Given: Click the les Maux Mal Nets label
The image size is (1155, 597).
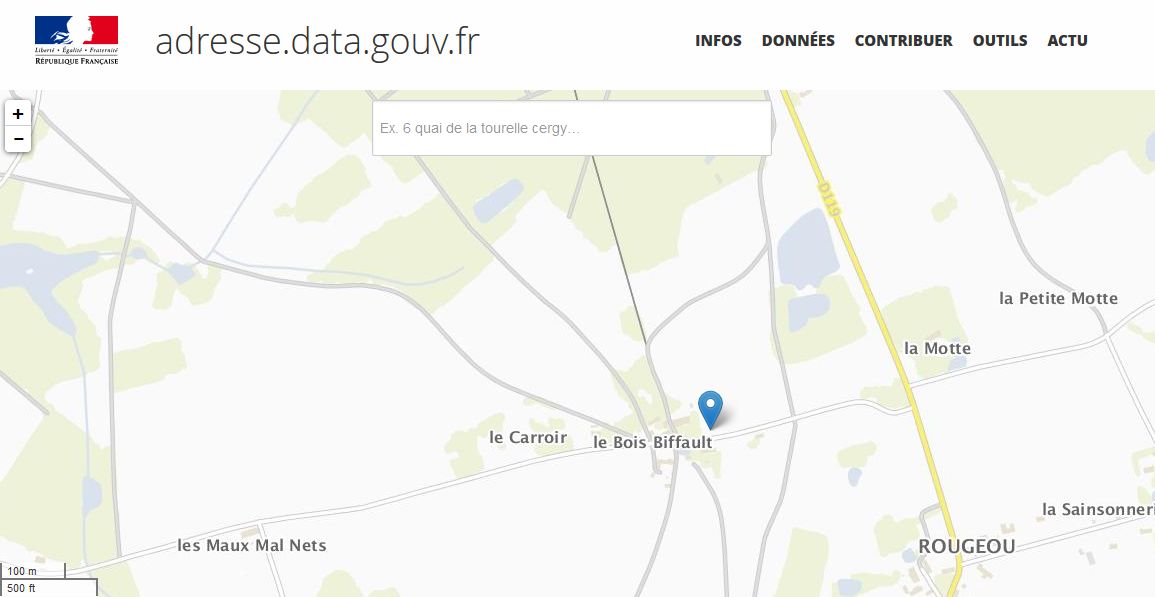Looking at the screenshot, I should [x=252, y=545].
